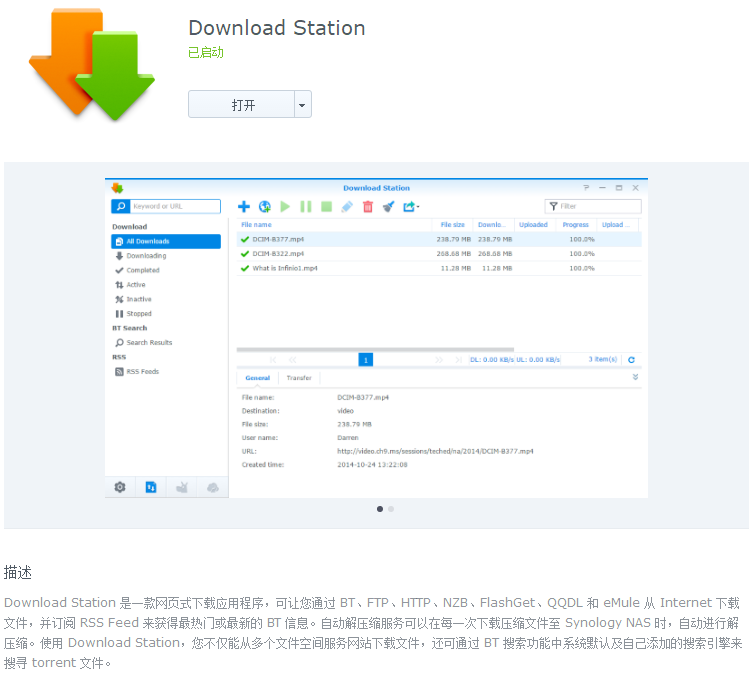Click the globe add-URL icon
Image resolution: width=750 pixels, height=674 pixels.
coord(265,207)
